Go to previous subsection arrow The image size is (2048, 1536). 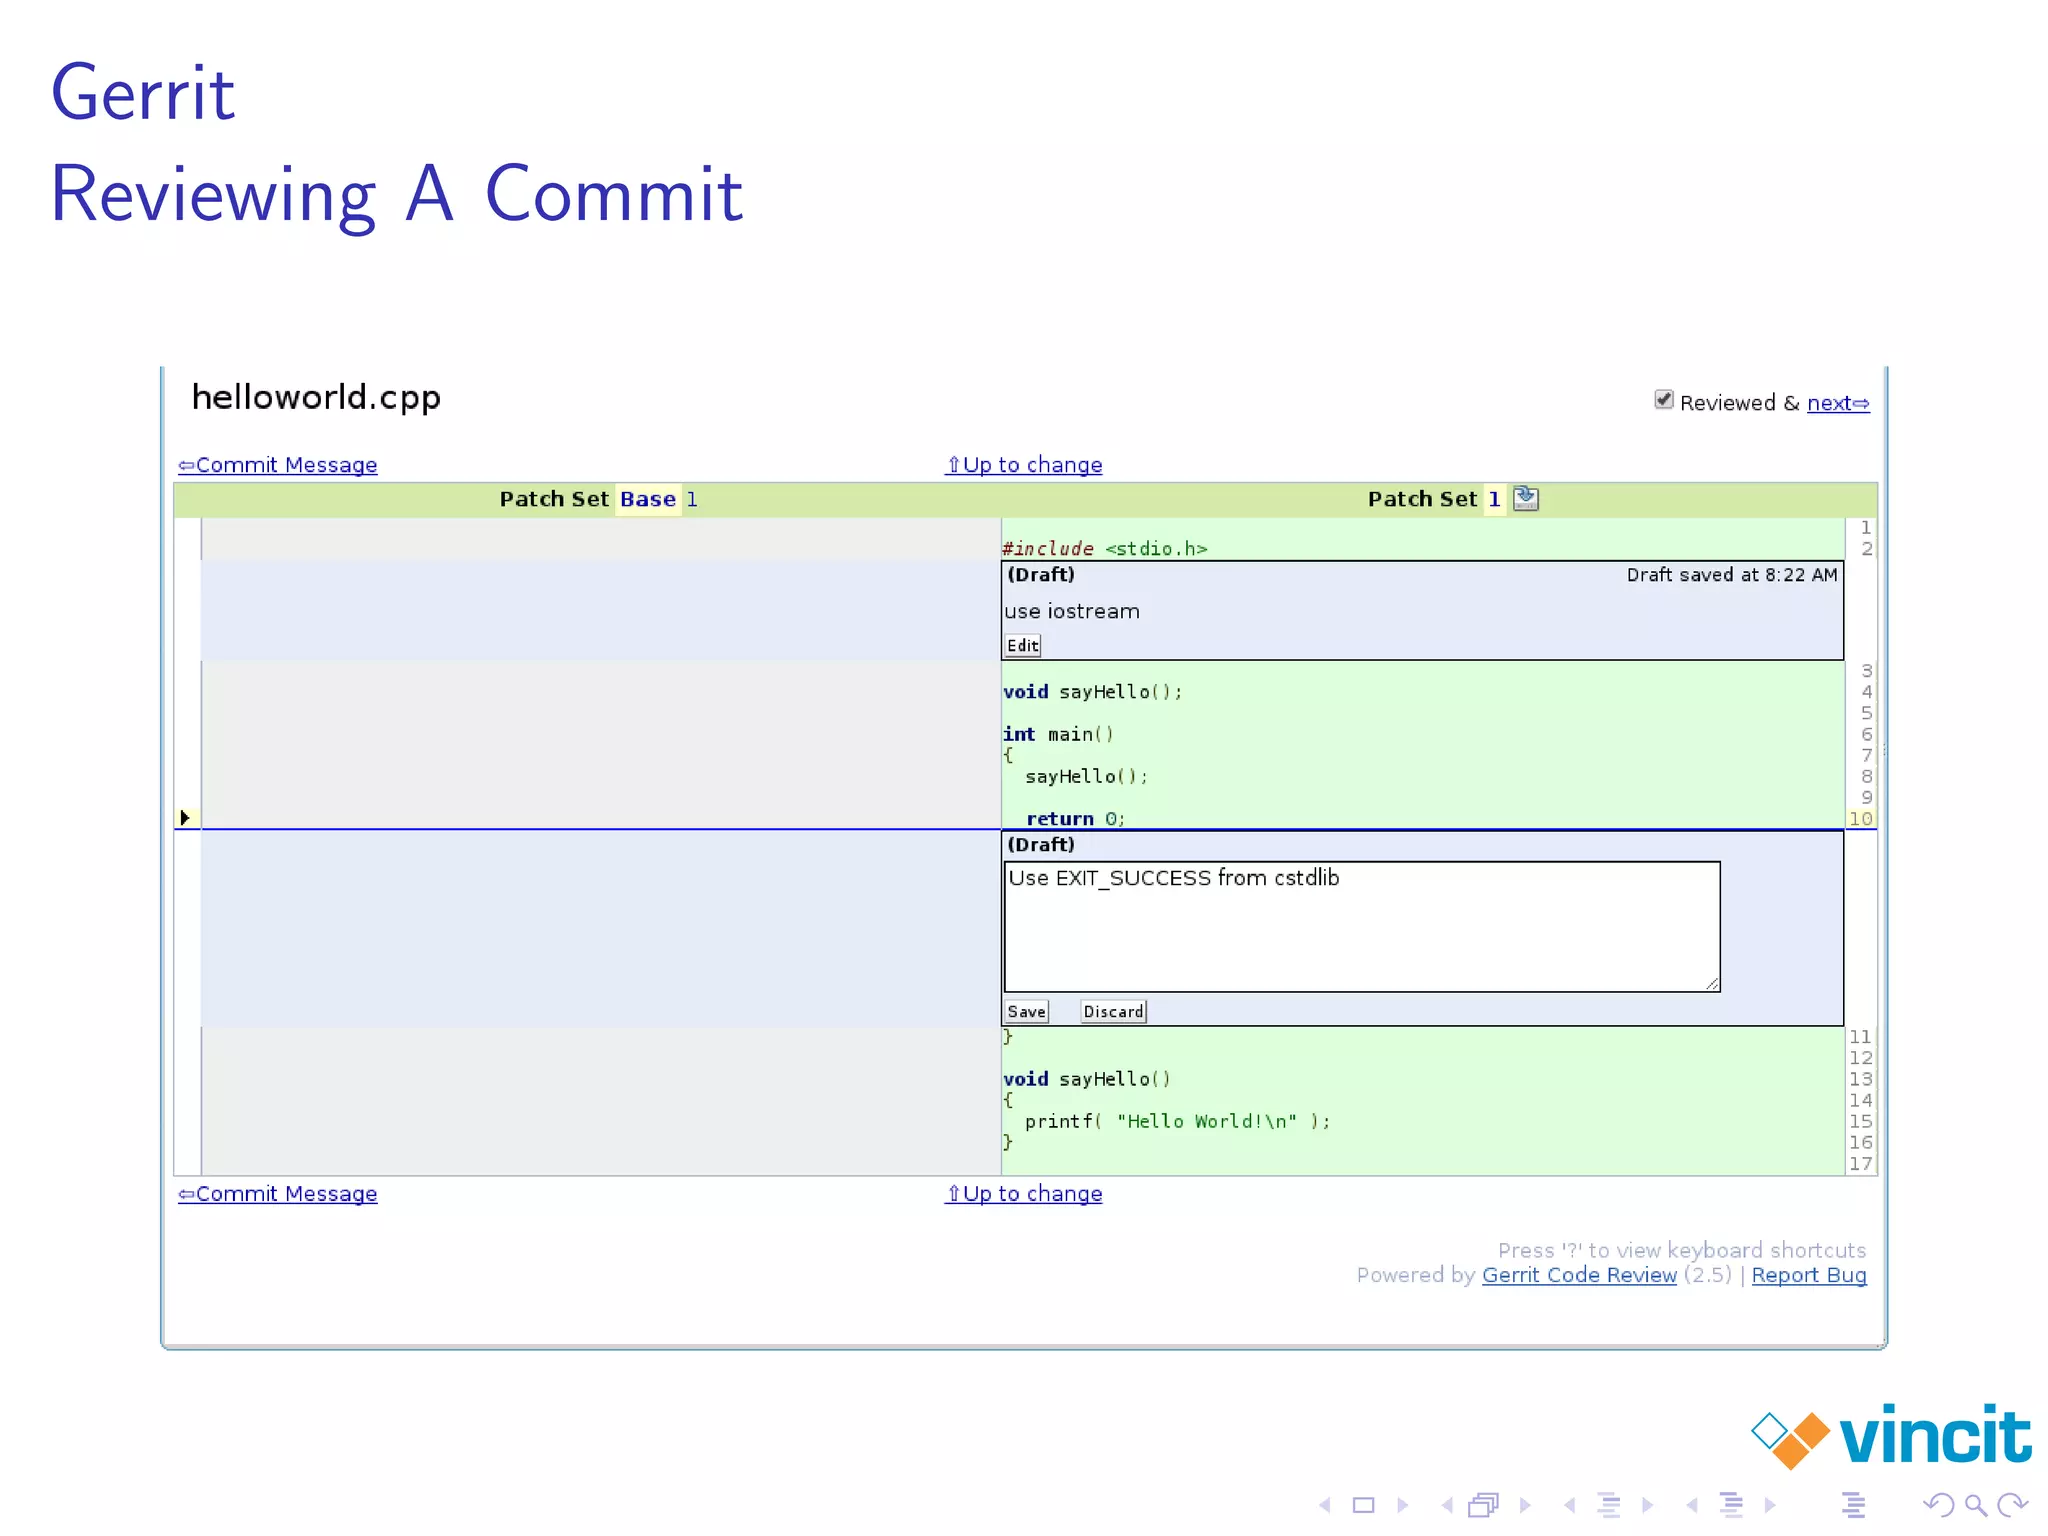(x=1570, y=1505)
